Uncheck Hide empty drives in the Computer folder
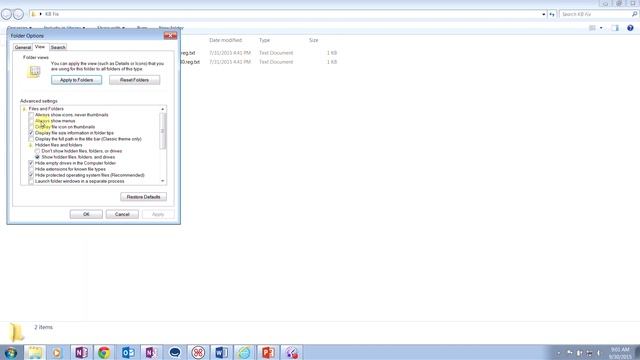 tap(31, 163)
